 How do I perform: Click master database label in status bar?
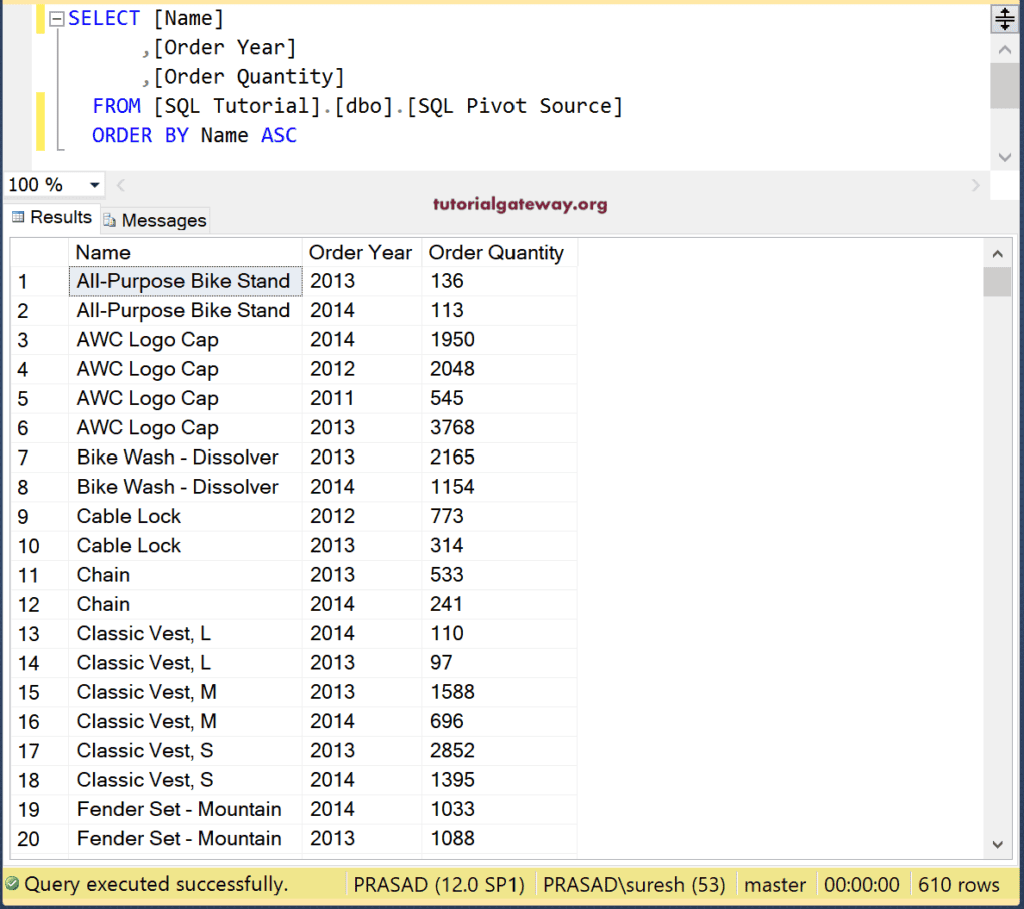775,884
